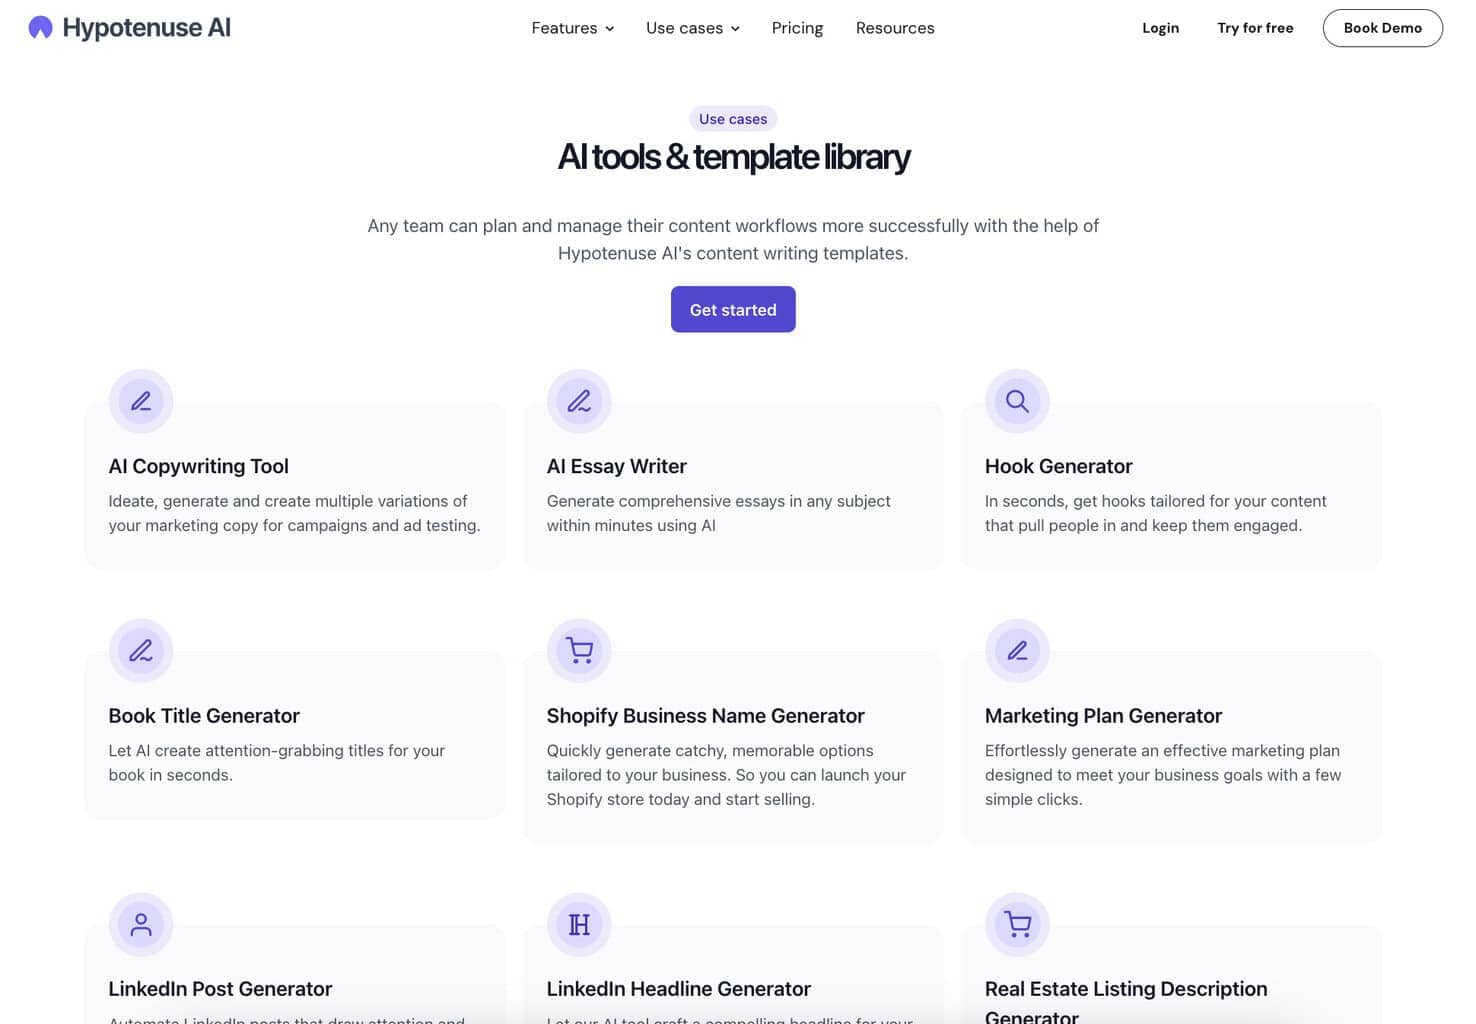Screen dimensions: 1476x1024
Task: Click the AI Essay Writer pen icon
Action: 579,401
